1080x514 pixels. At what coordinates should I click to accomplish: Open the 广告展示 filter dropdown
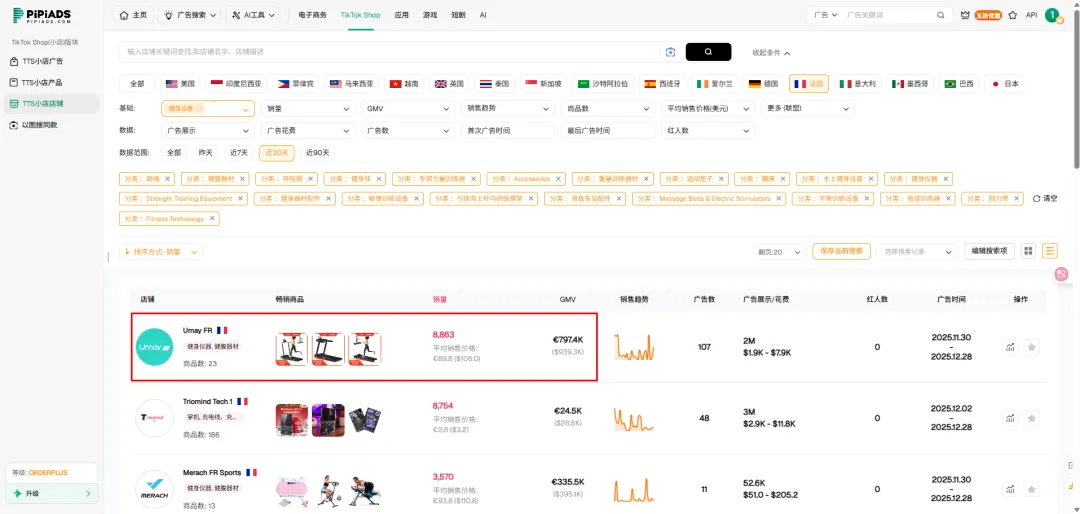click(208, 130)
